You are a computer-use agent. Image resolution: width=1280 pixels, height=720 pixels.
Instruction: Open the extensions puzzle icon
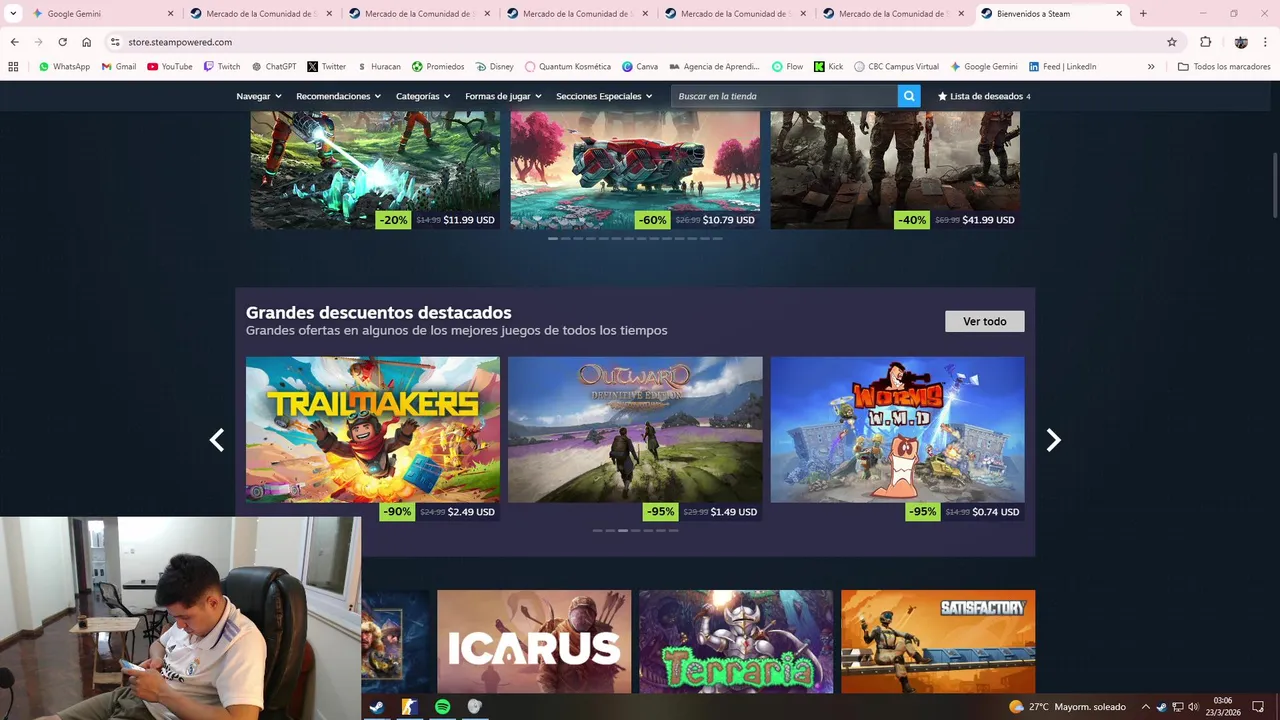[1205, 42]
